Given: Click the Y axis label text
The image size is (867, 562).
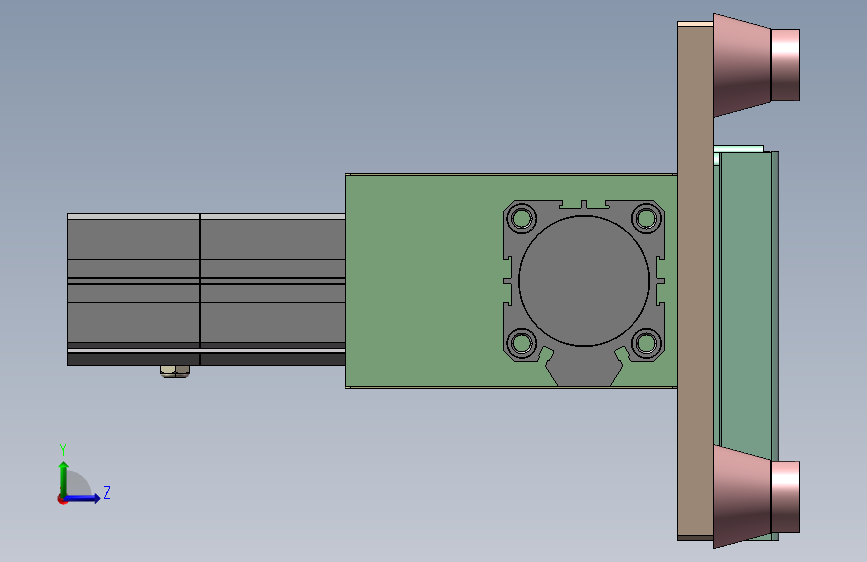Looking at the screenshot, I should [63, 450].
